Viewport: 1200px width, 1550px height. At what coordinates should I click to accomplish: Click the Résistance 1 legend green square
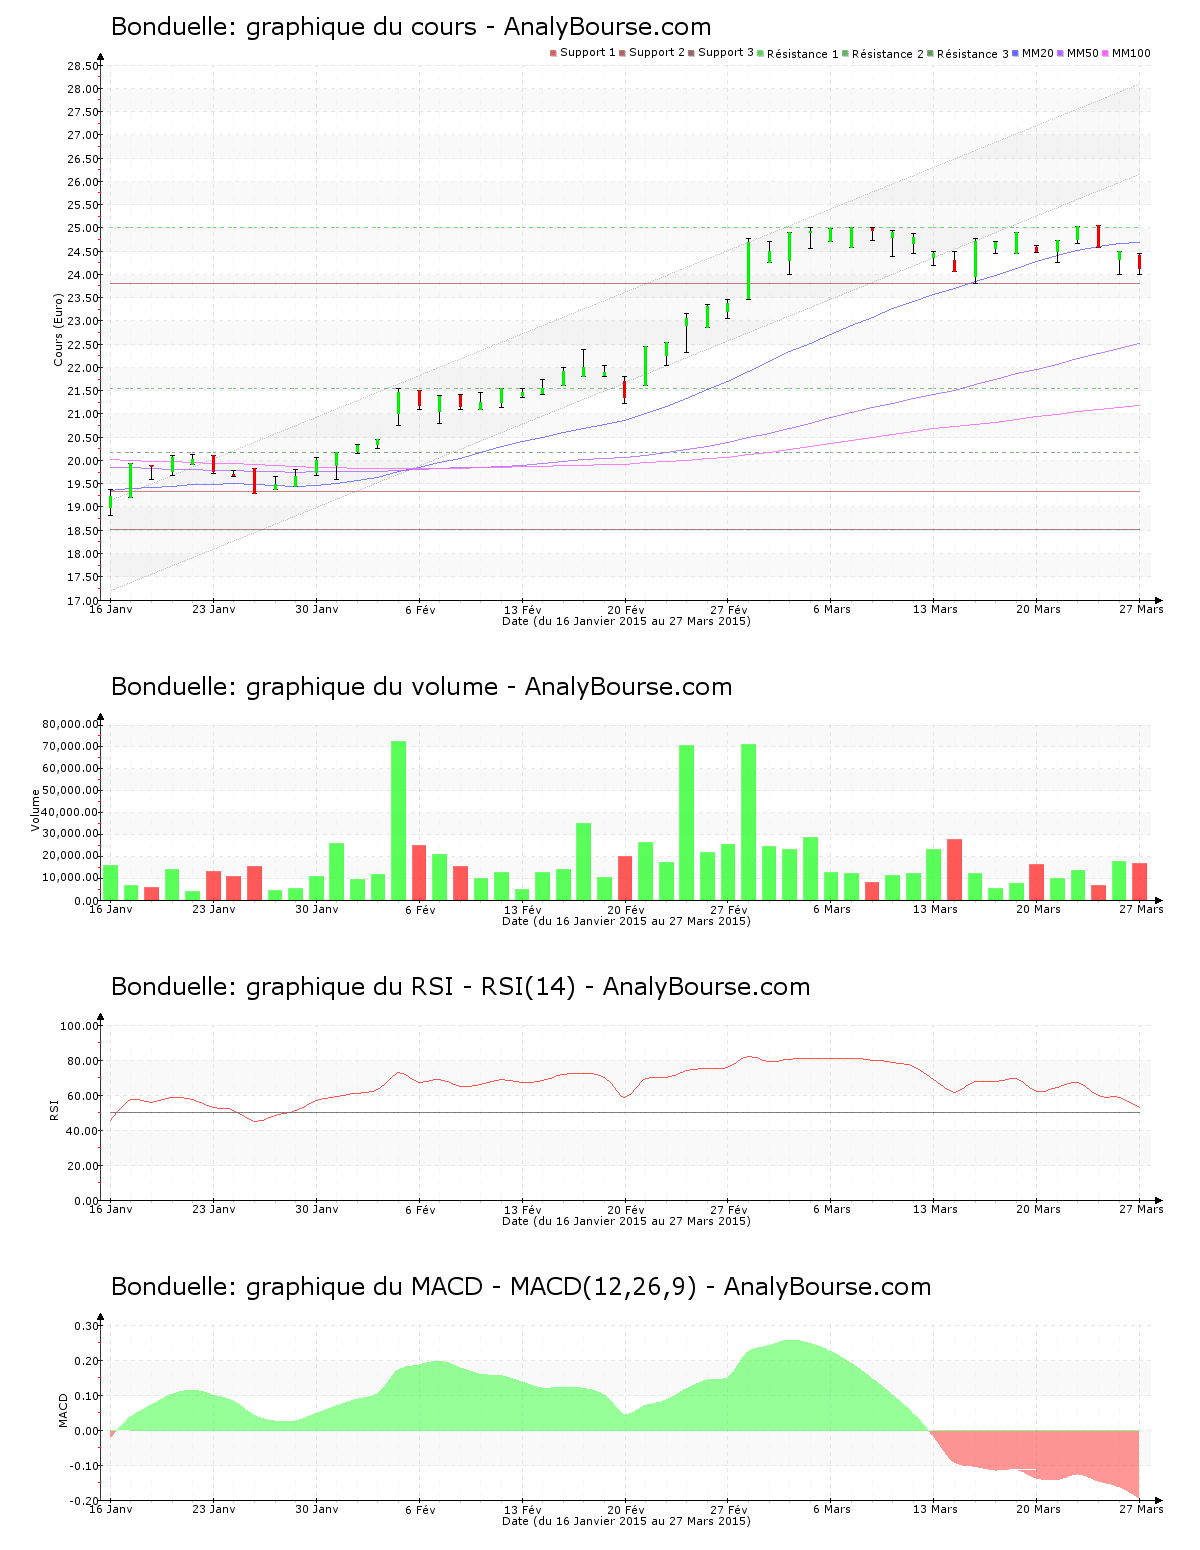[x=761, y=53]
